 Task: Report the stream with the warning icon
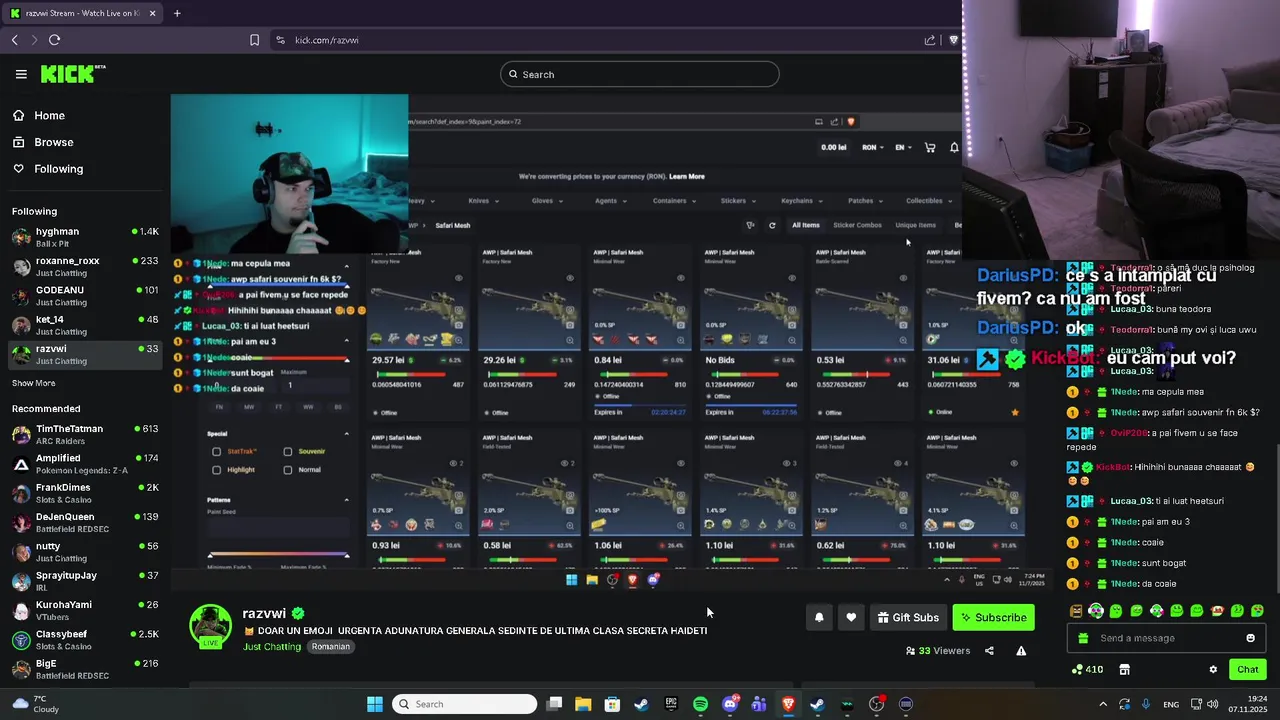(x=1021, y=651)
